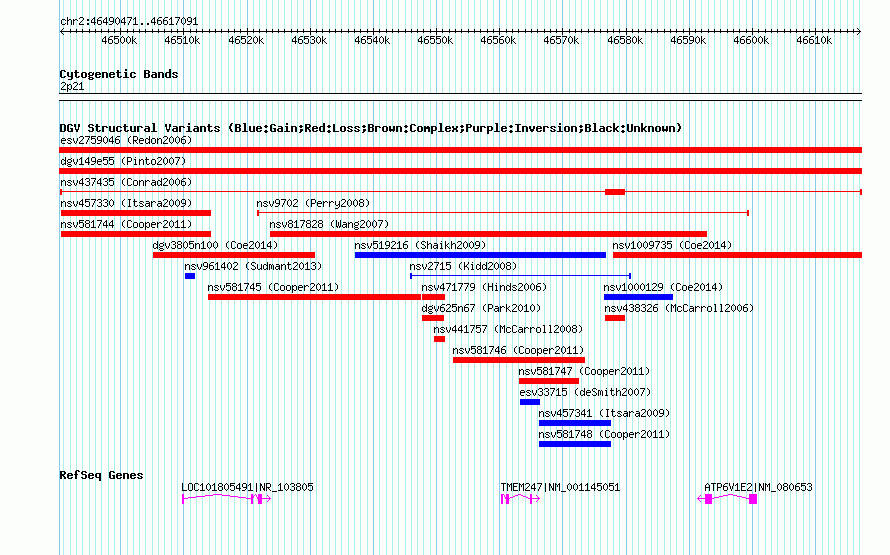The height and width of the screenshot is (555, 890).
Task: Click the nsv471779 (Hinds2006) label
Action: coord(484,287)
